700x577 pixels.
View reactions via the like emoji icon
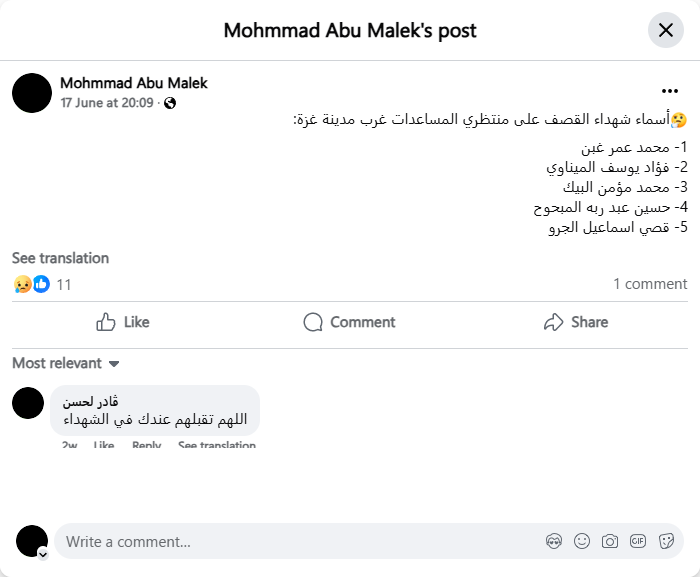[41, 284]
